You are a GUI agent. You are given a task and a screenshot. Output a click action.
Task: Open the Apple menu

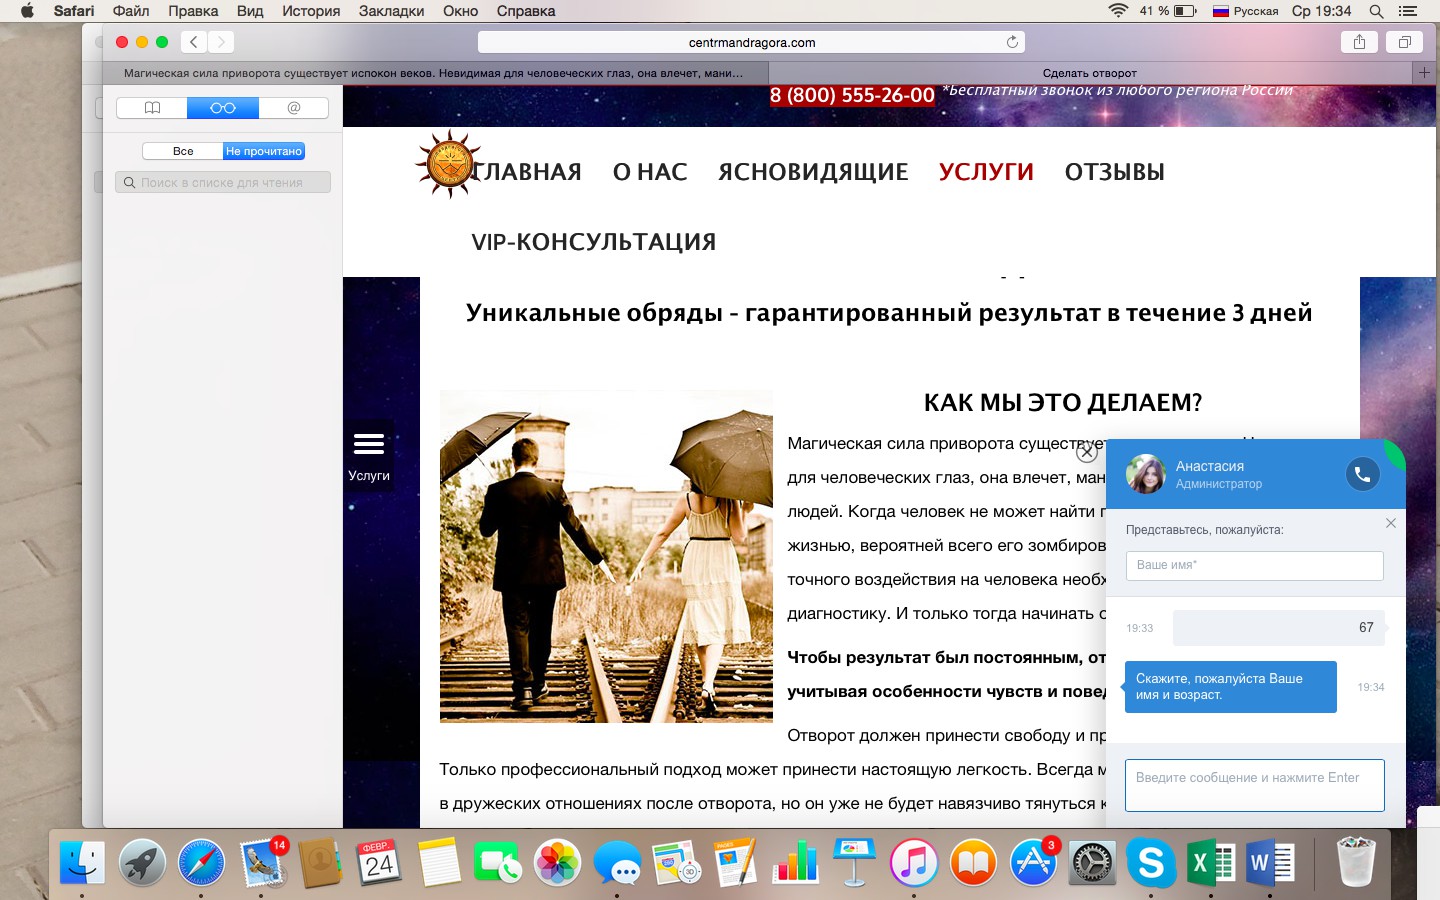(x=27, y=11)
